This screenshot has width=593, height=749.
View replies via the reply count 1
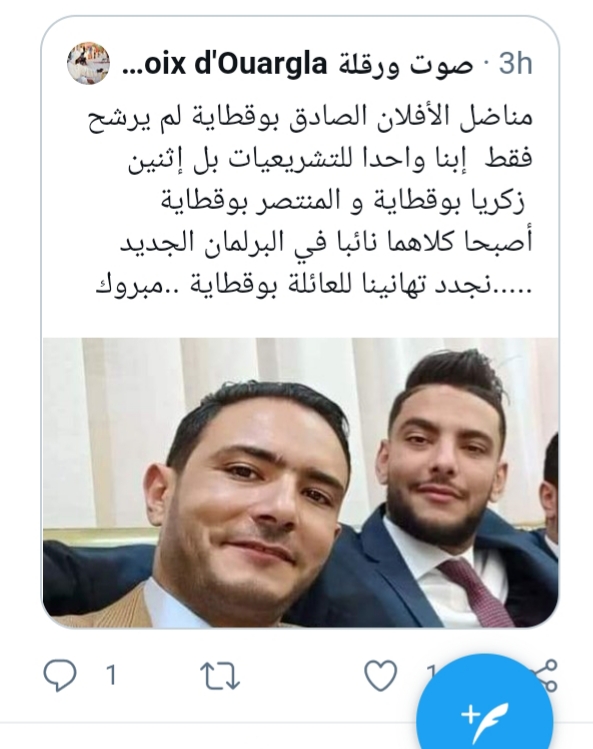click(111, 675)
